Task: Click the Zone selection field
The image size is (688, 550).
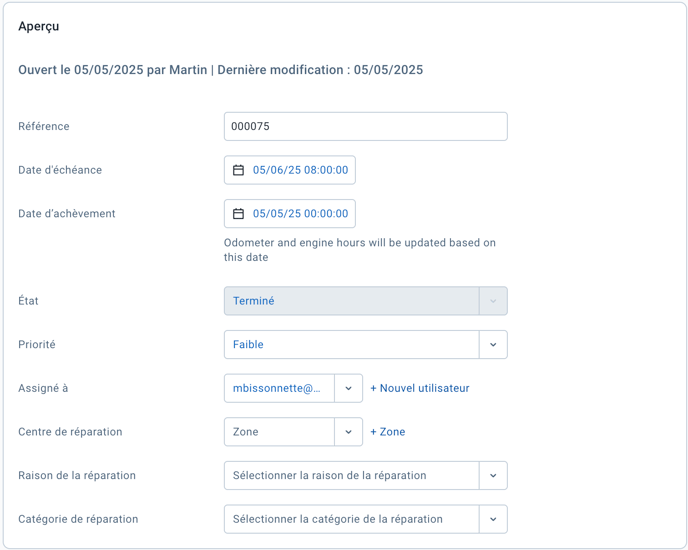Action: point(279,432)
